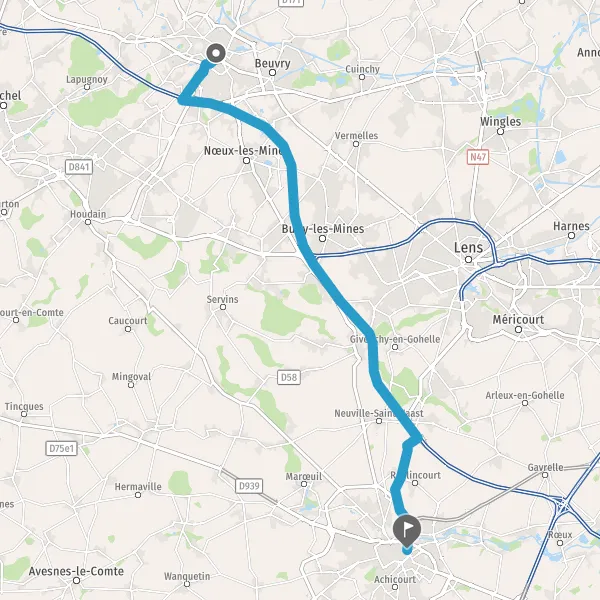Viewport: 600px width, 600px height.
Task: Select the D75e1 road shield
Action: pos(62,448)
